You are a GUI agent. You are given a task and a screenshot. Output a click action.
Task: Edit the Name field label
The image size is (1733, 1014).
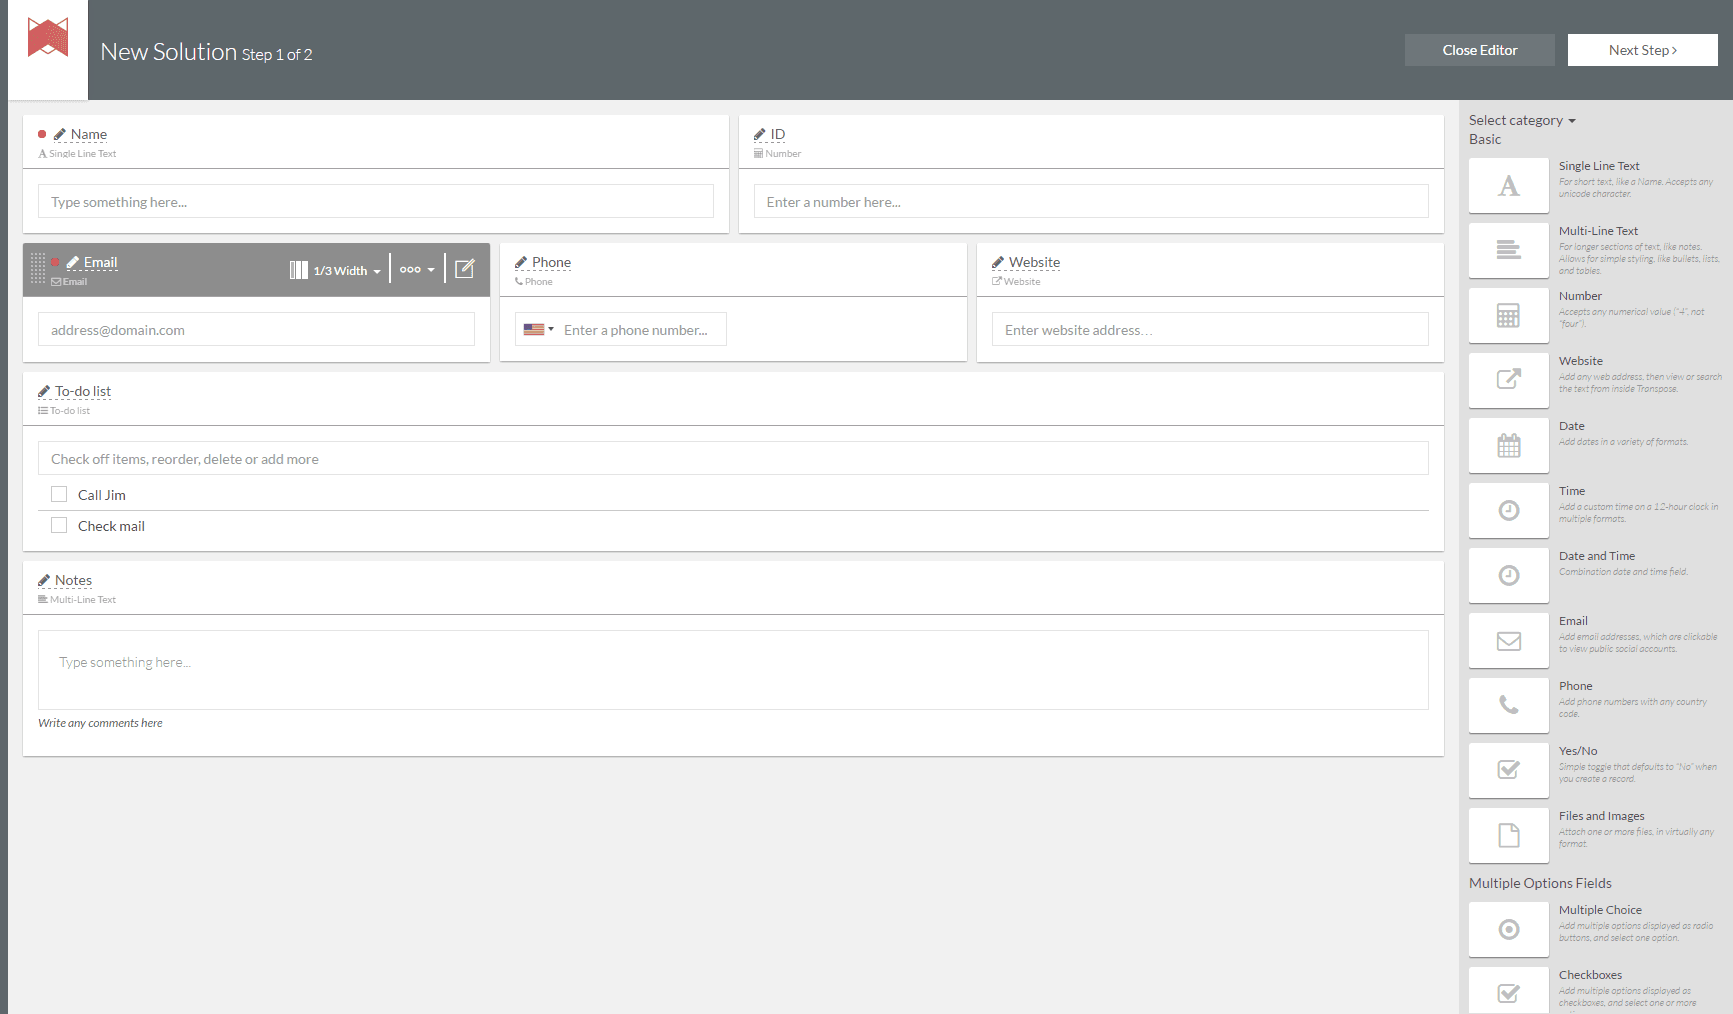(x=89, y=134)
